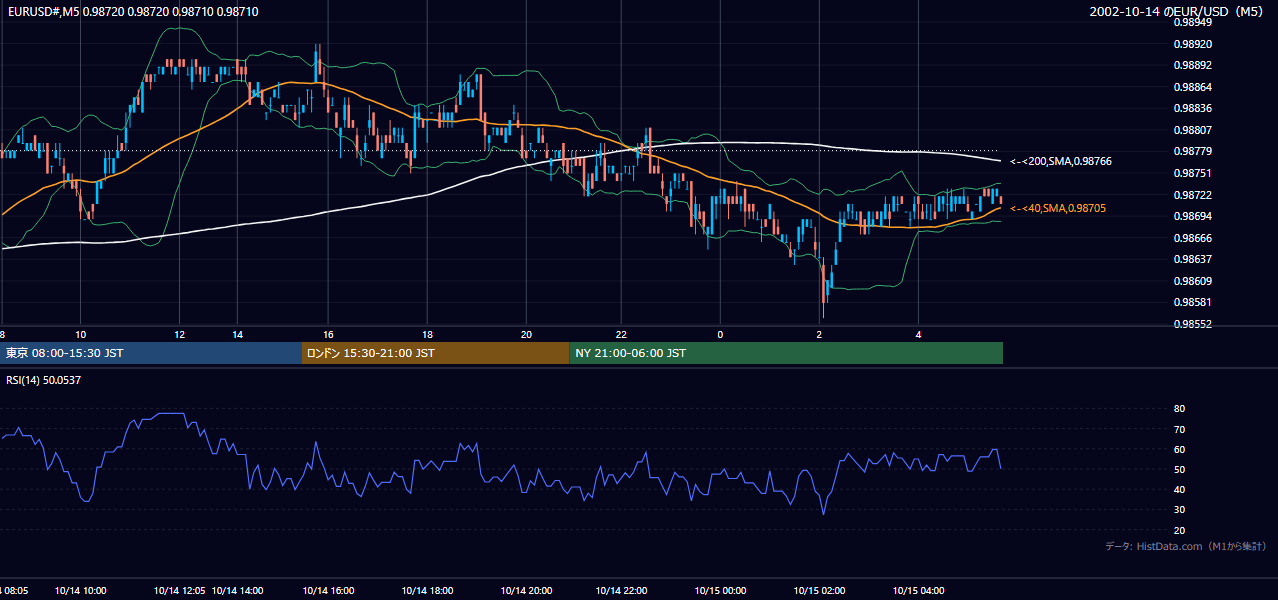Click the 0.98892 price axis label
Viewport: 1278px width, 600px height.
[1192, 66]
